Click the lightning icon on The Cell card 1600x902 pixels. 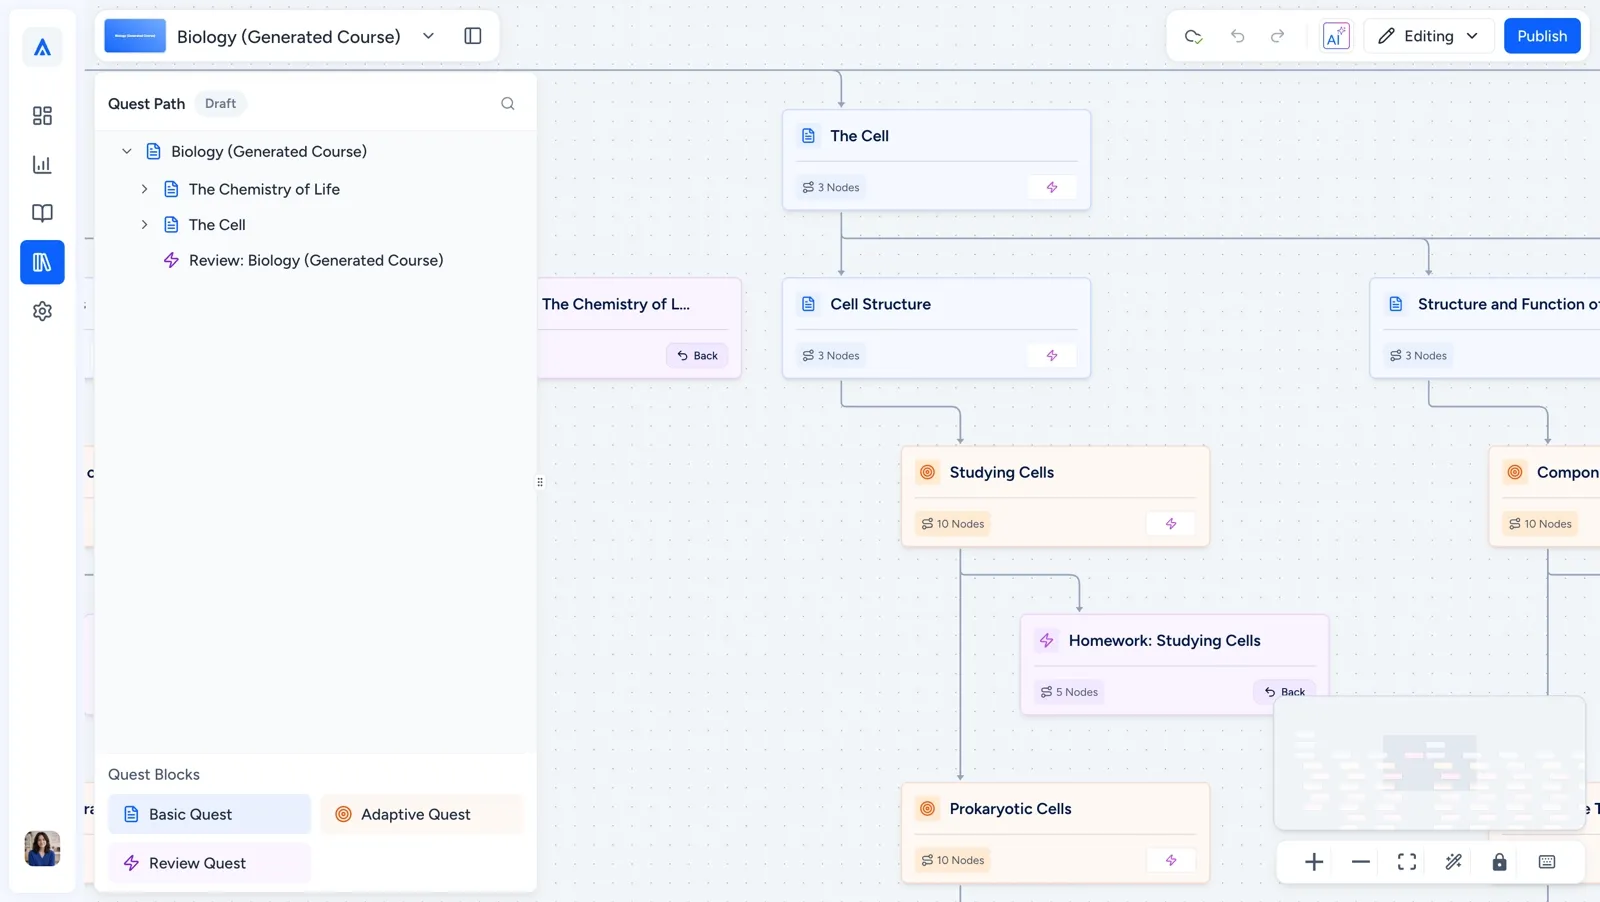point(1052,187)
